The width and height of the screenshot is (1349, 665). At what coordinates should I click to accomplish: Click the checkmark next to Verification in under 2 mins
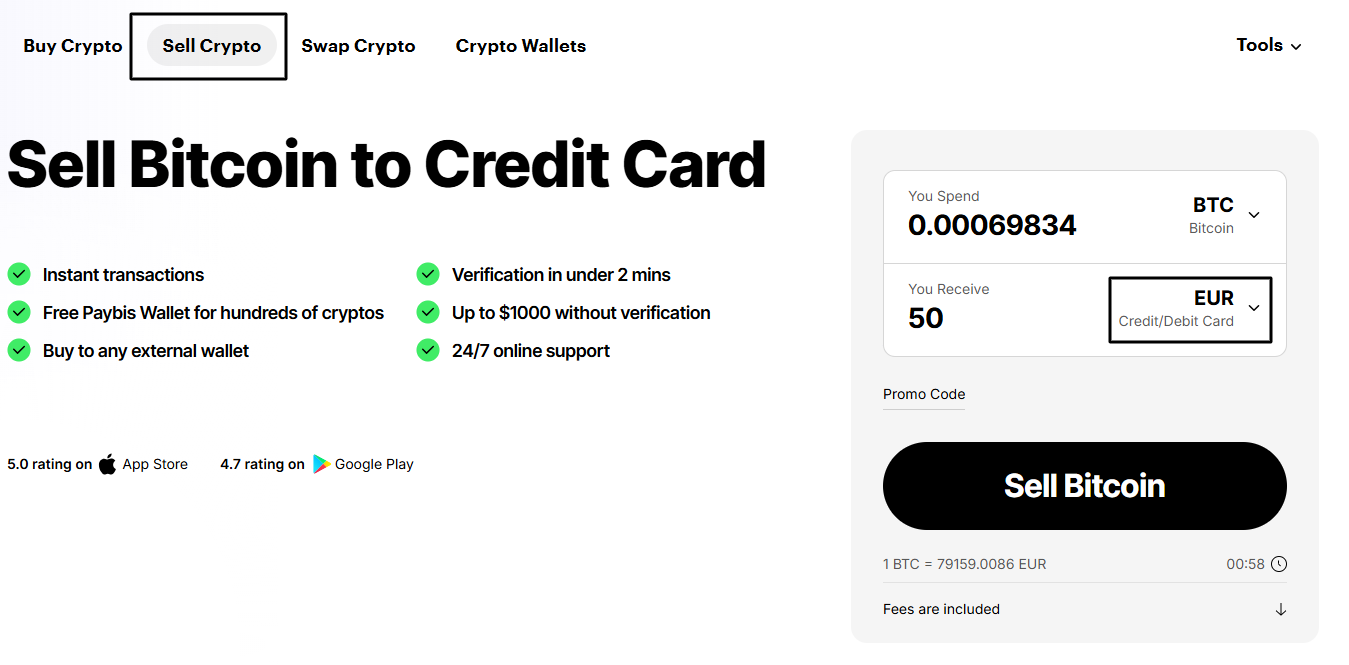pos(427,274)
